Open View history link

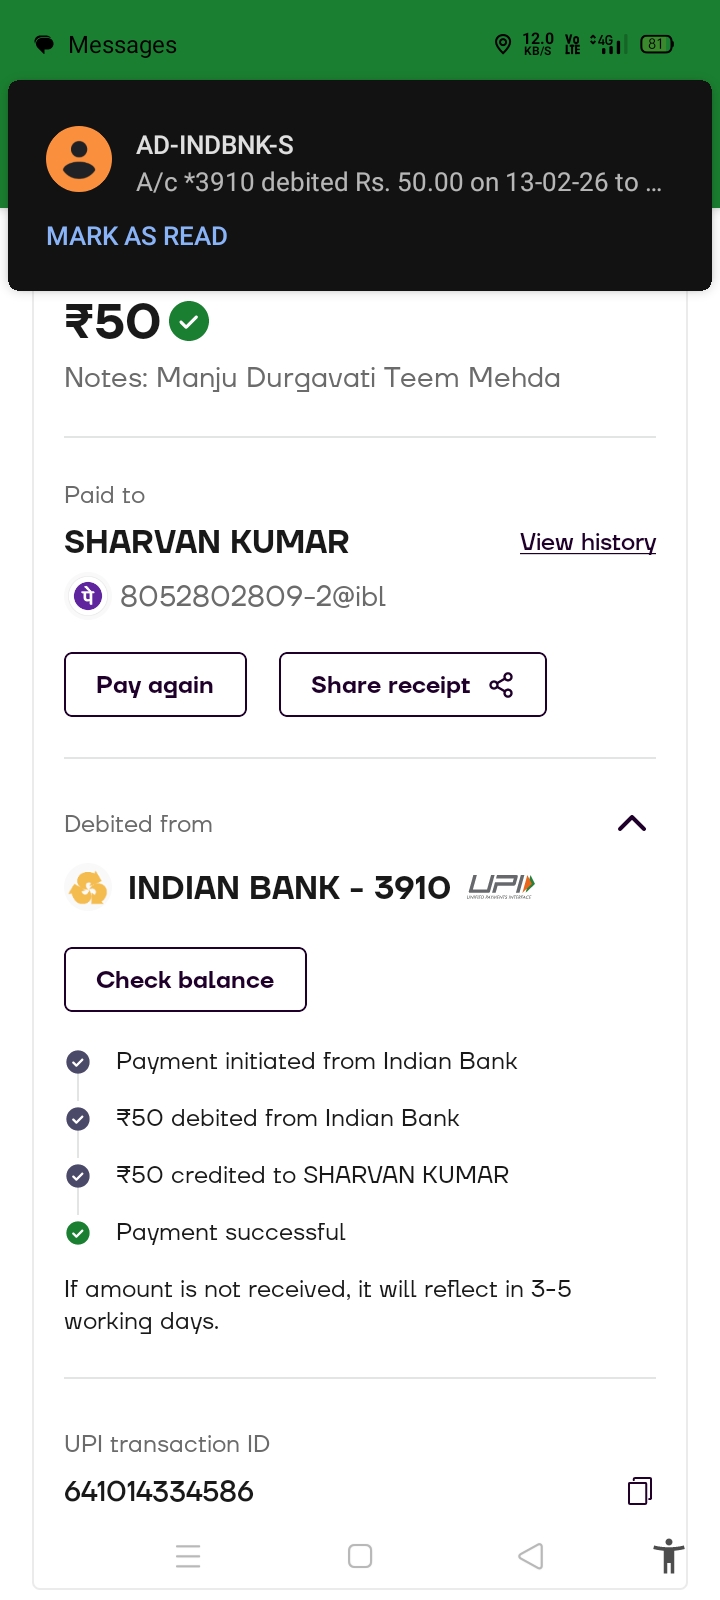588,542
